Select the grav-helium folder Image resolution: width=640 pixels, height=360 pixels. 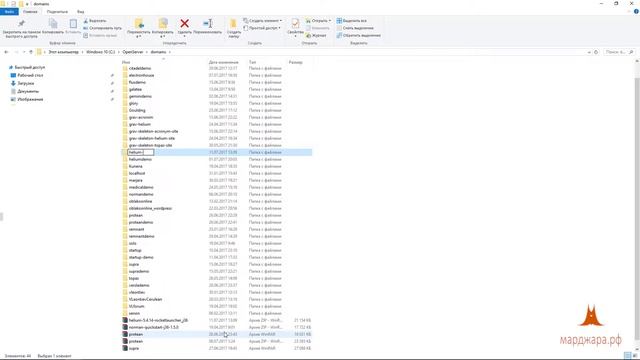tap(140, 124)
